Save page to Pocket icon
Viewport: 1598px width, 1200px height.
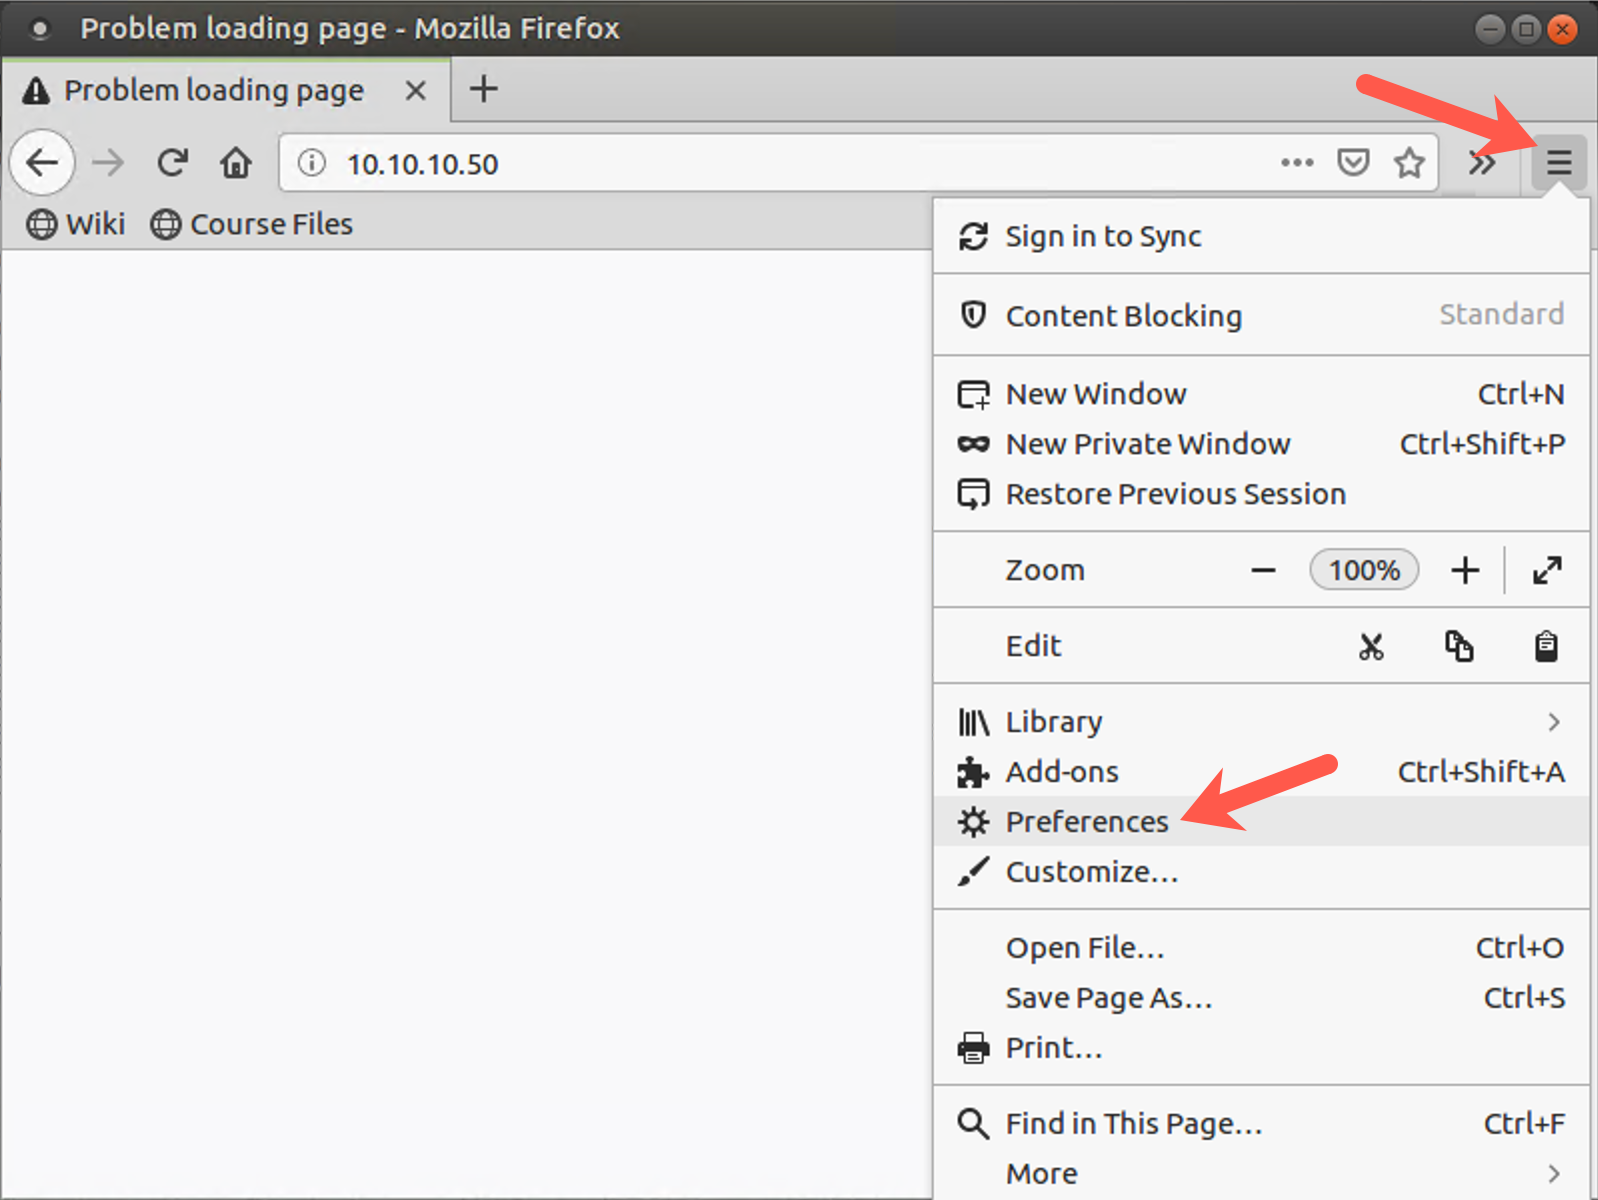1353,162
